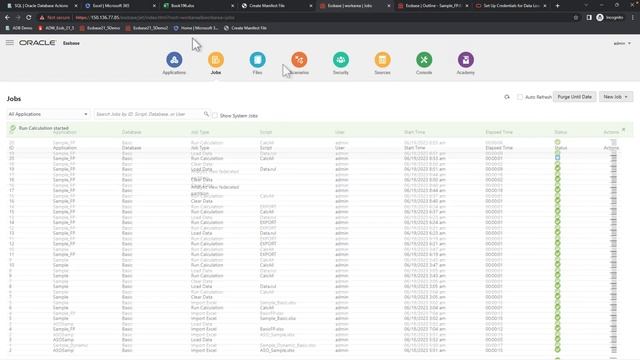The width and height of the screenshot is (640, 360).
Task: Open the Academy navigation icon
Action: pos(466,60)
